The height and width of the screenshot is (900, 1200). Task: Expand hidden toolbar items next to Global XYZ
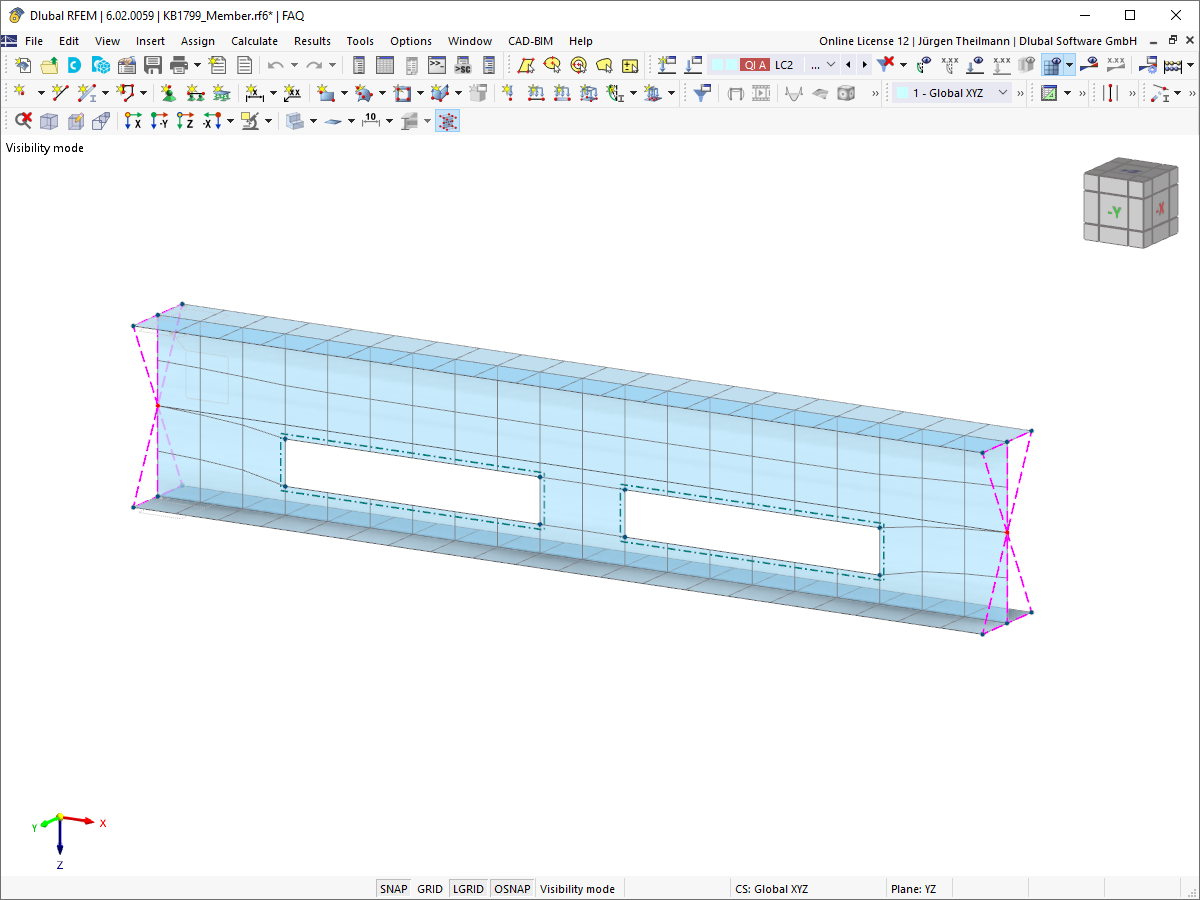click(x=1021, y=92)
